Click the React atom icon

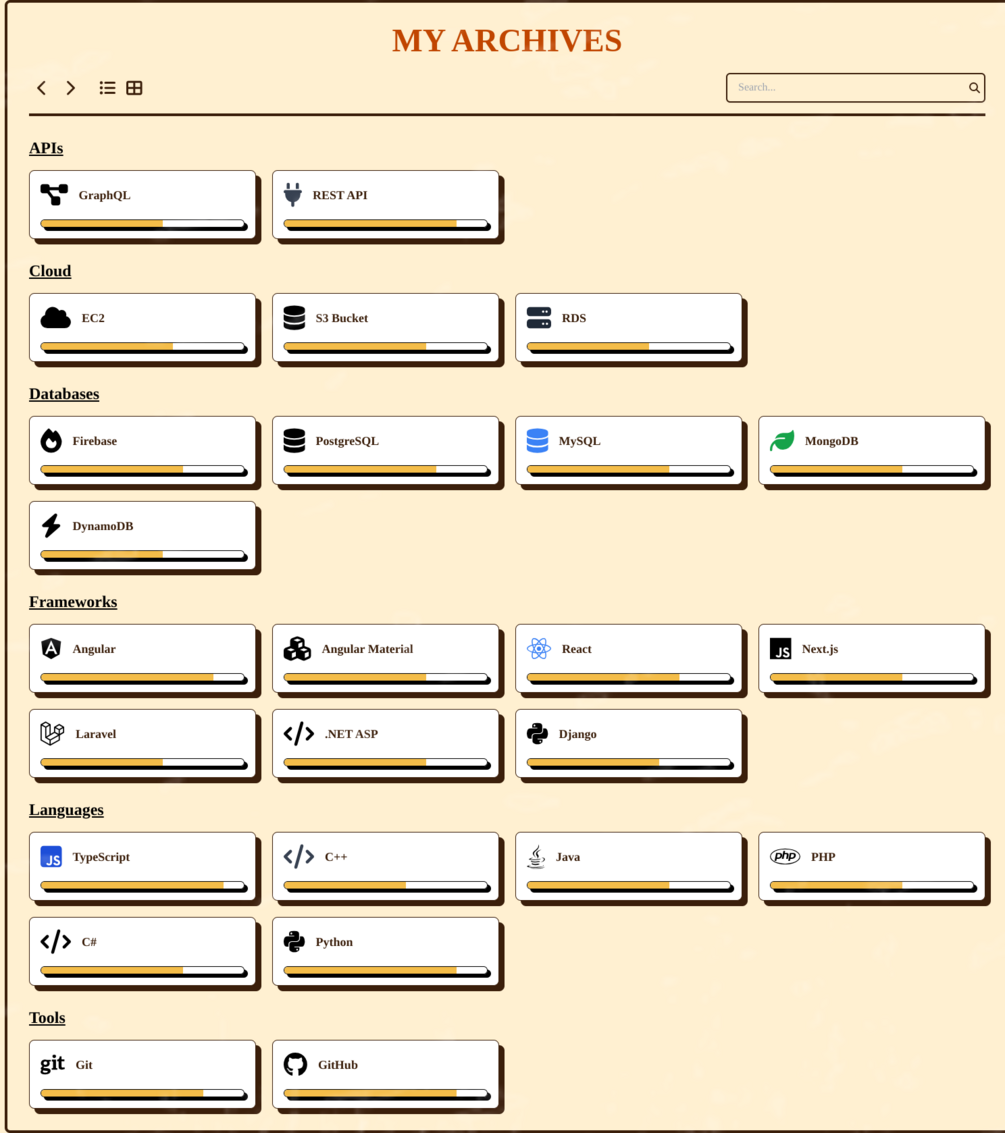pyautogui.click(x=538, y=649)
